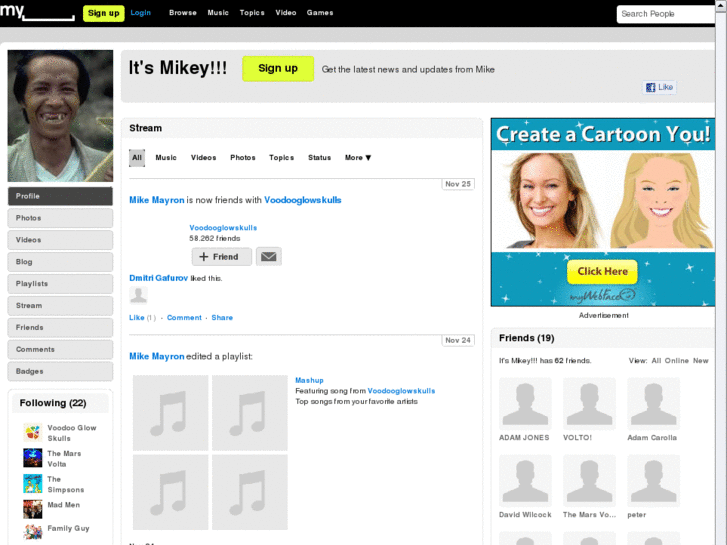Viewport: 727px width, 545px height.
Task: Open the Comments sidebar section
Action: click(60, 349)
